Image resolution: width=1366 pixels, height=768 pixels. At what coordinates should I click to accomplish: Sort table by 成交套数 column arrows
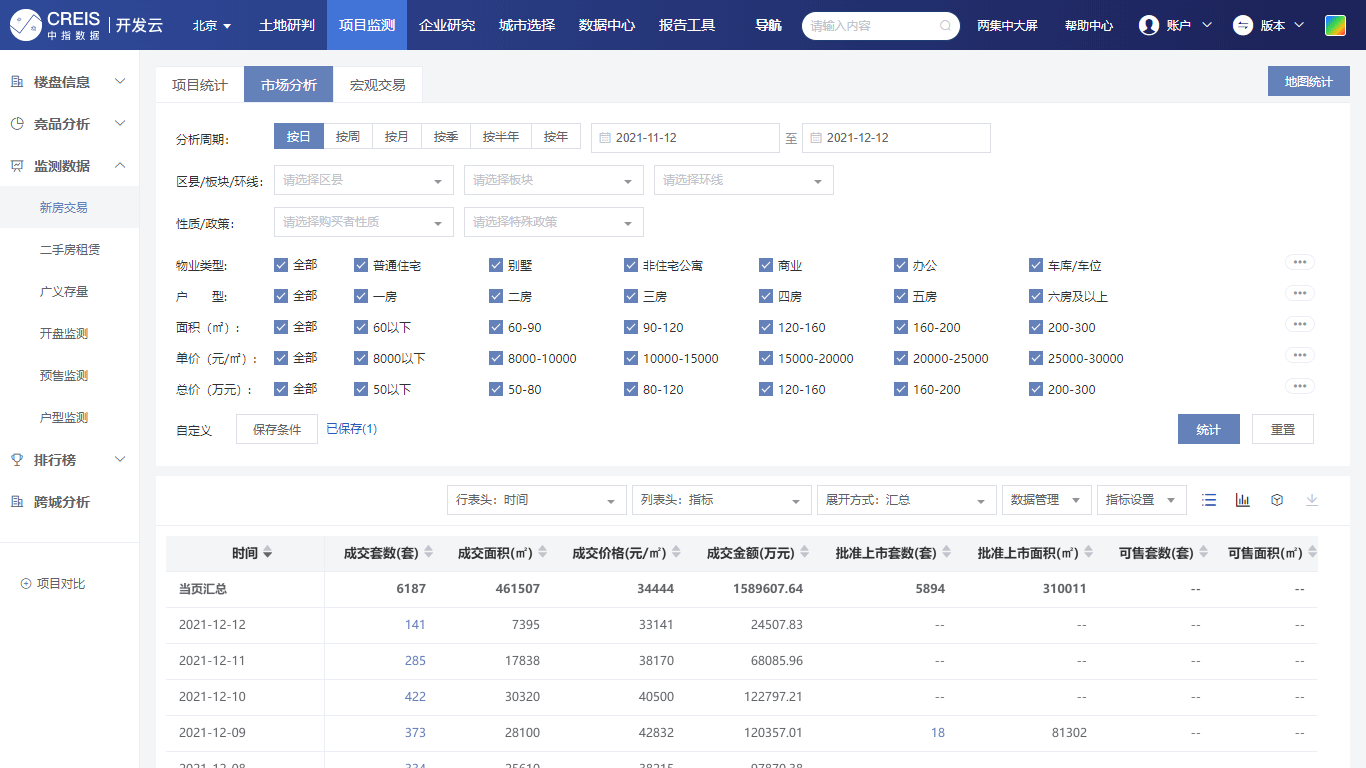pyautogui.click(x=429, y=553)
